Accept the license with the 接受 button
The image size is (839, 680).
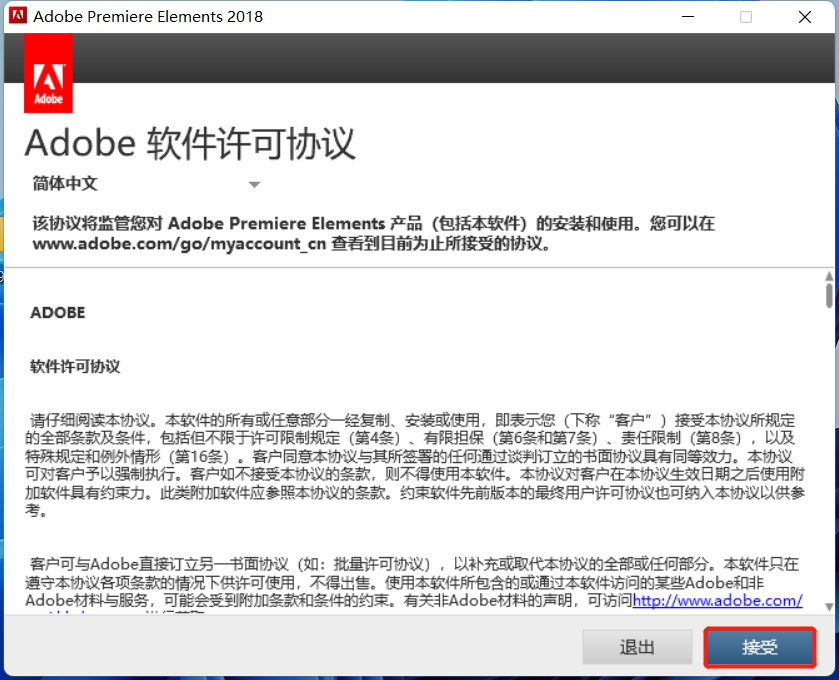pyautogui.click(x=759, y=647)
